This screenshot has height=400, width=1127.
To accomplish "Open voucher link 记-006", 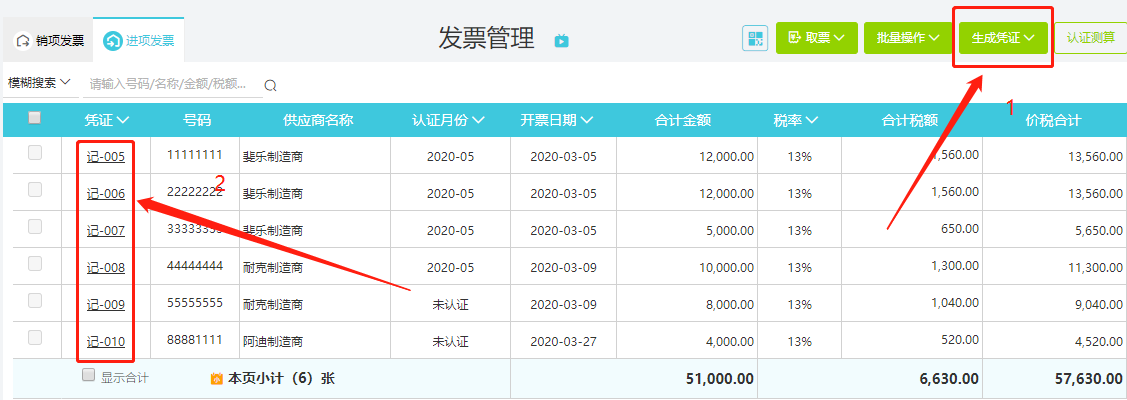I will [x=106, y=194].
